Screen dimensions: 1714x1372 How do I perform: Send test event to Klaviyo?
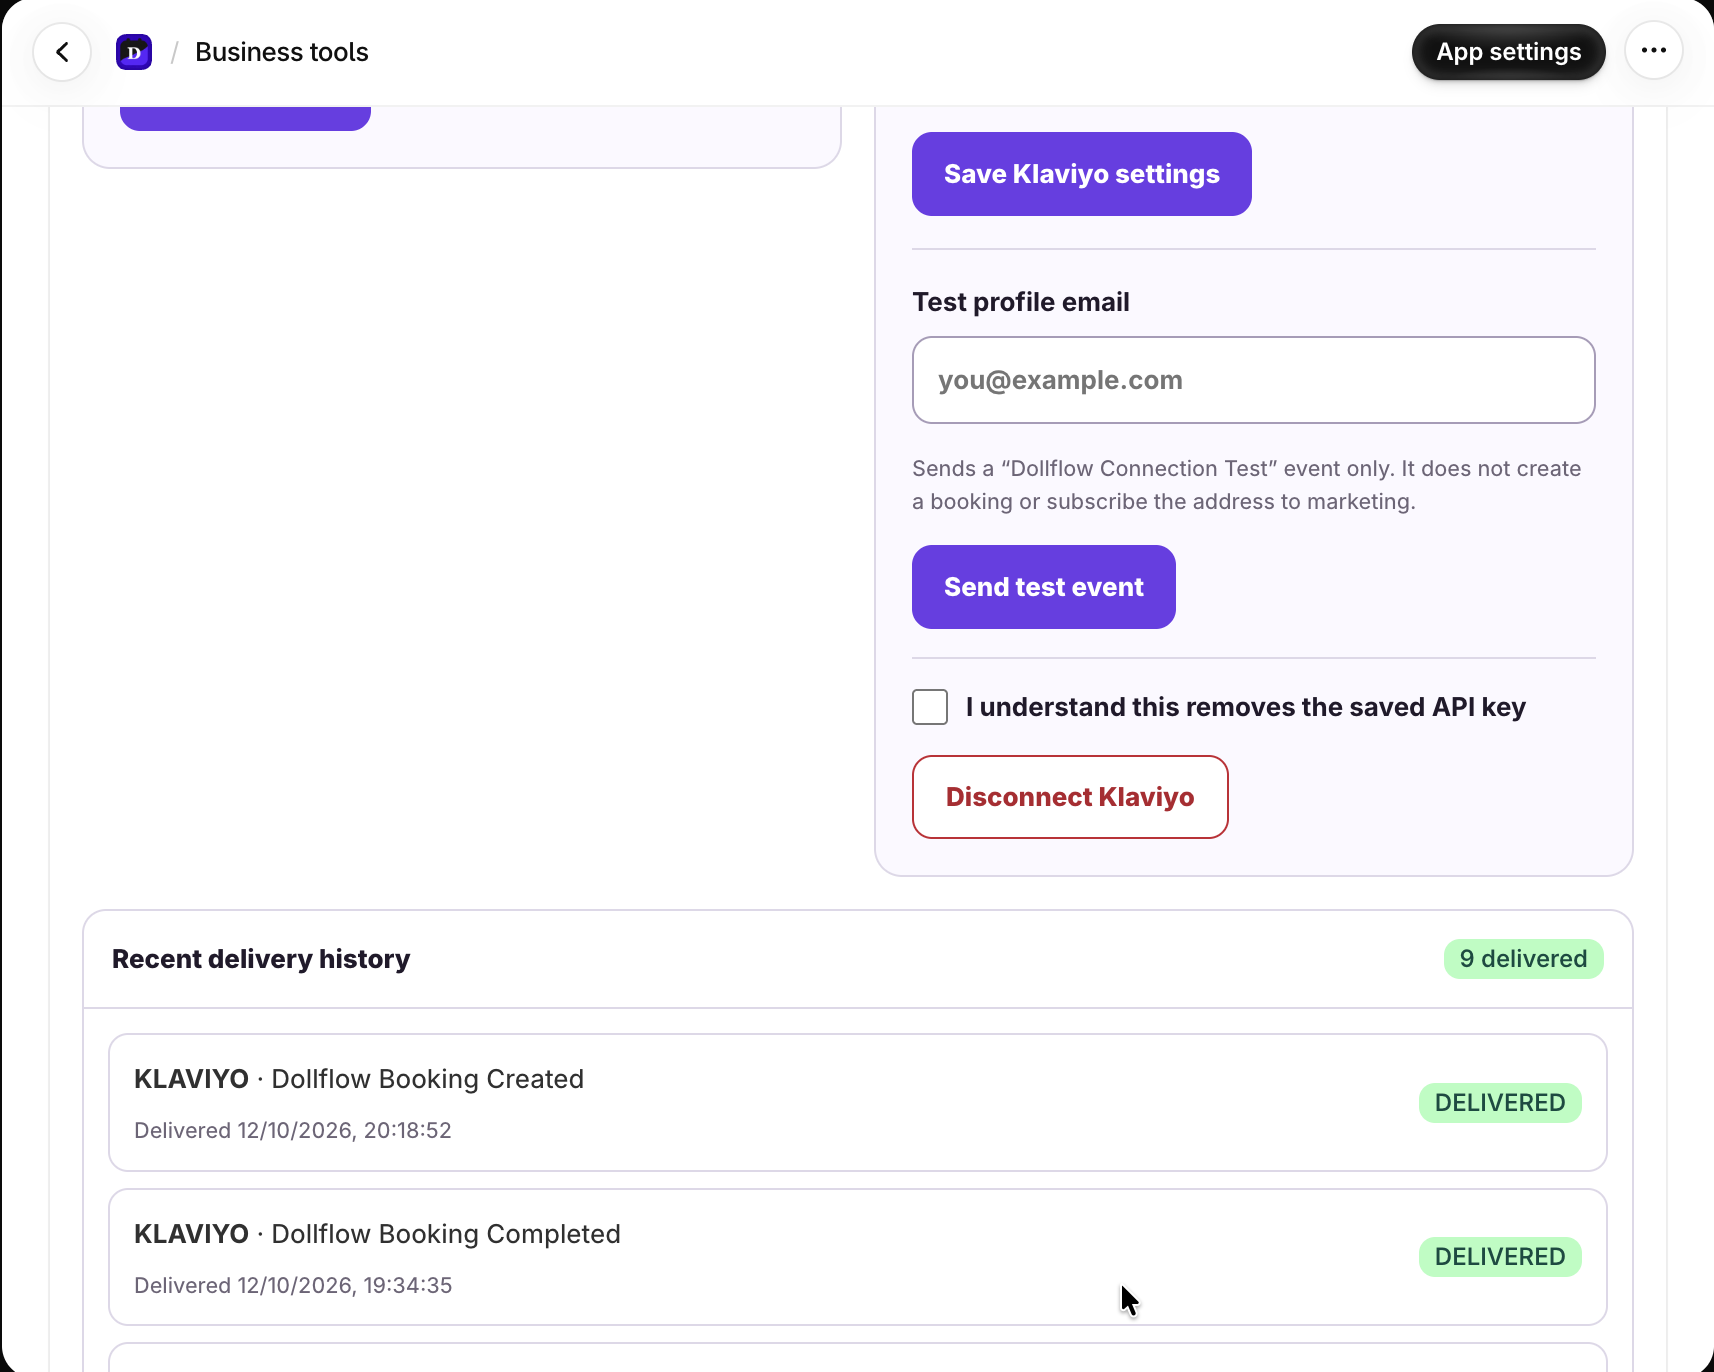point(1043,587)
